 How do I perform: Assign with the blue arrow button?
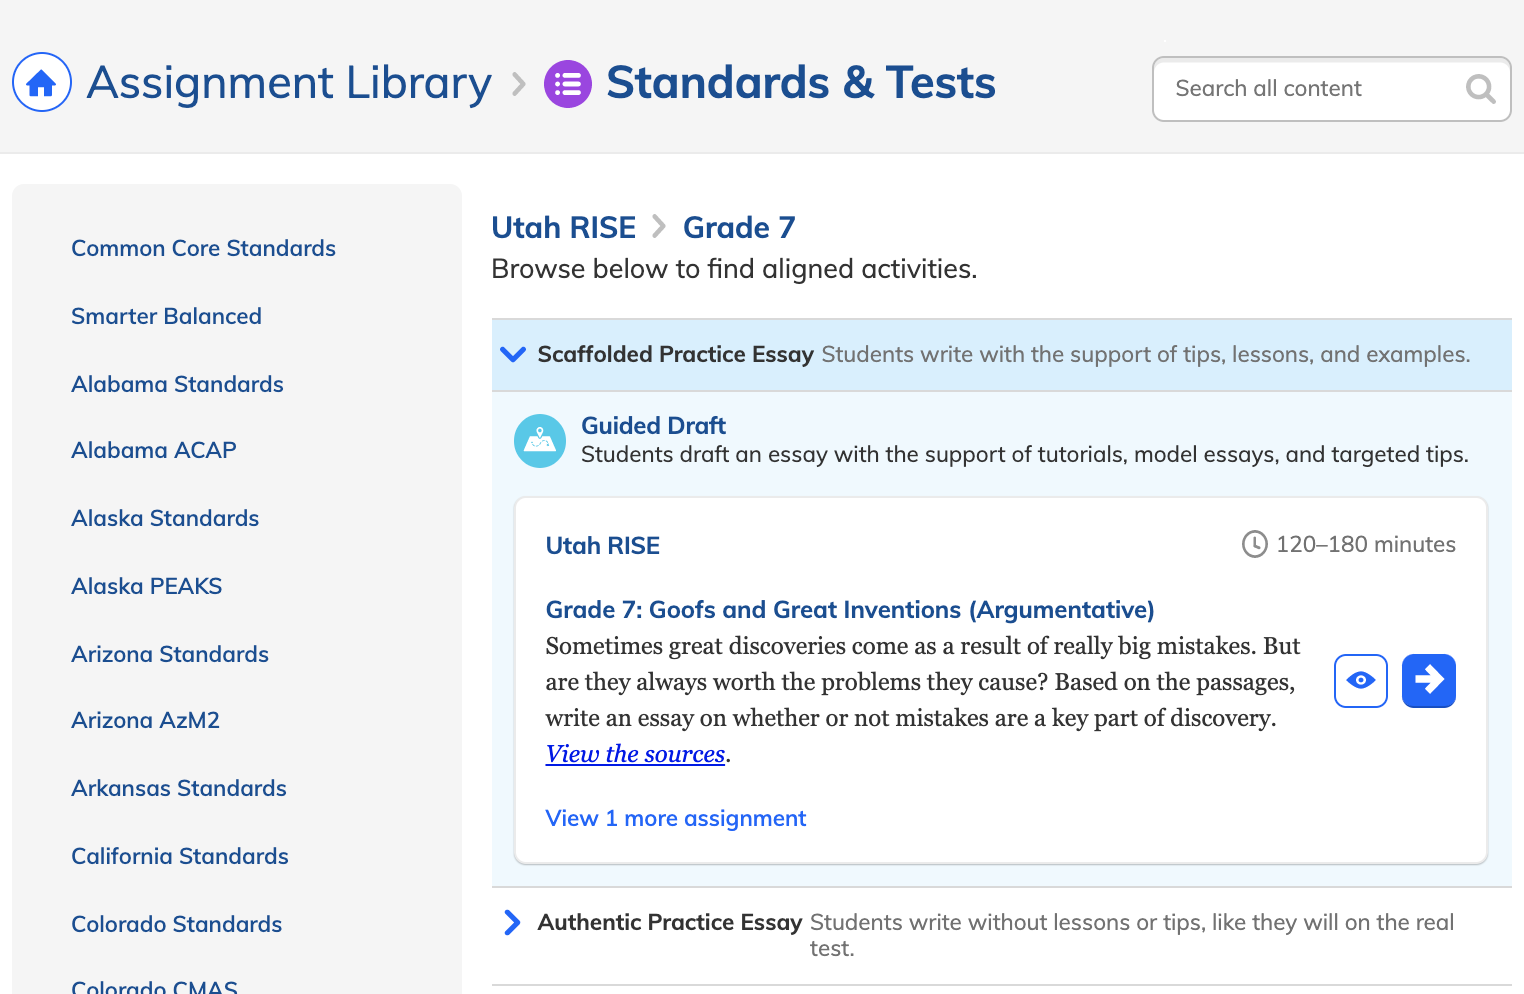click(x=1429, y=681)
